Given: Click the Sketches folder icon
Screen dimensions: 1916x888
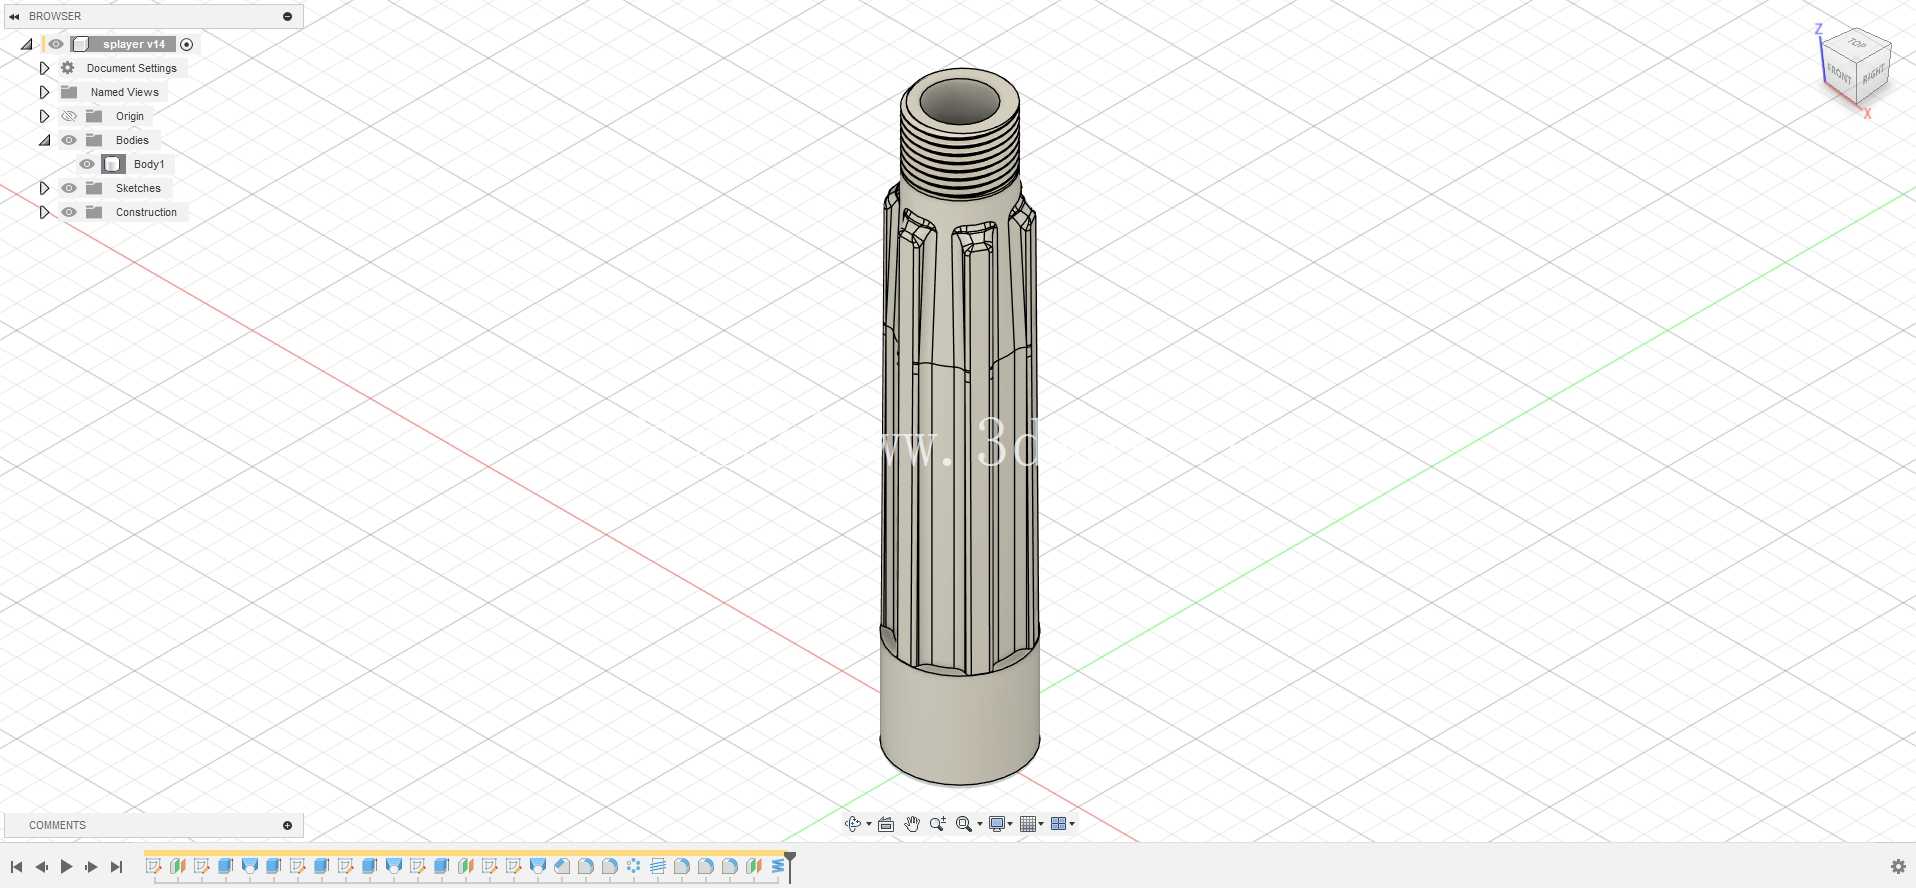Looking at the screenshot, I should click(94, 188).
